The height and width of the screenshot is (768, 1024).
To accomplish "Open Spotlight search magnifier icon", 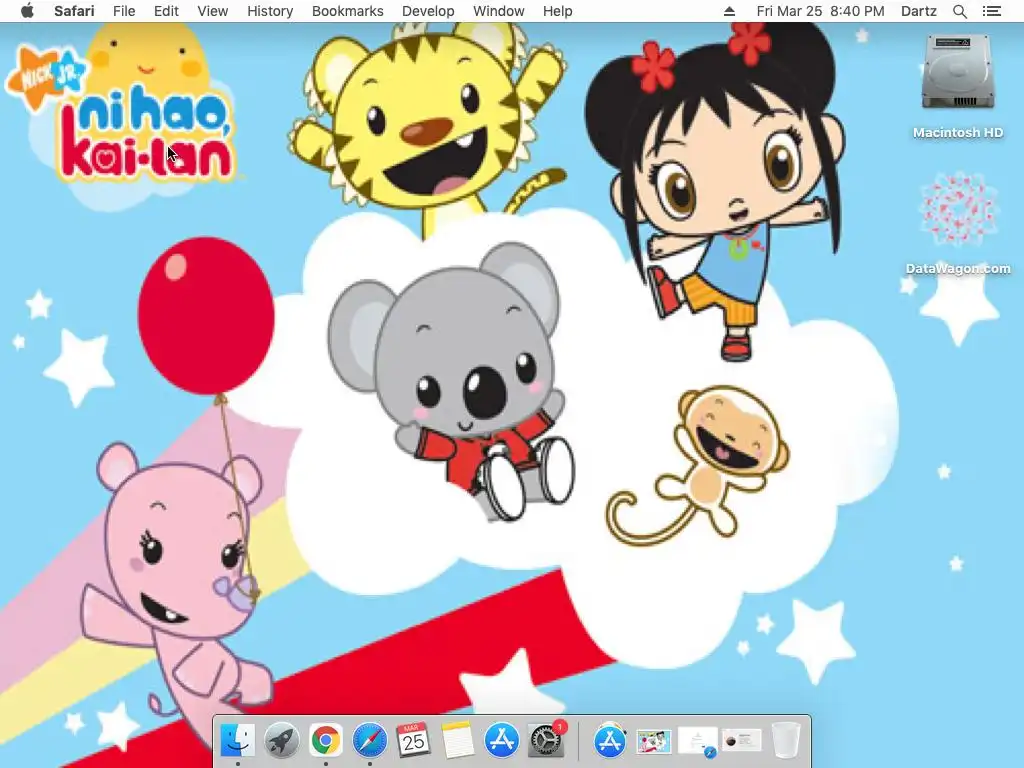I will [x=959, y=11].
